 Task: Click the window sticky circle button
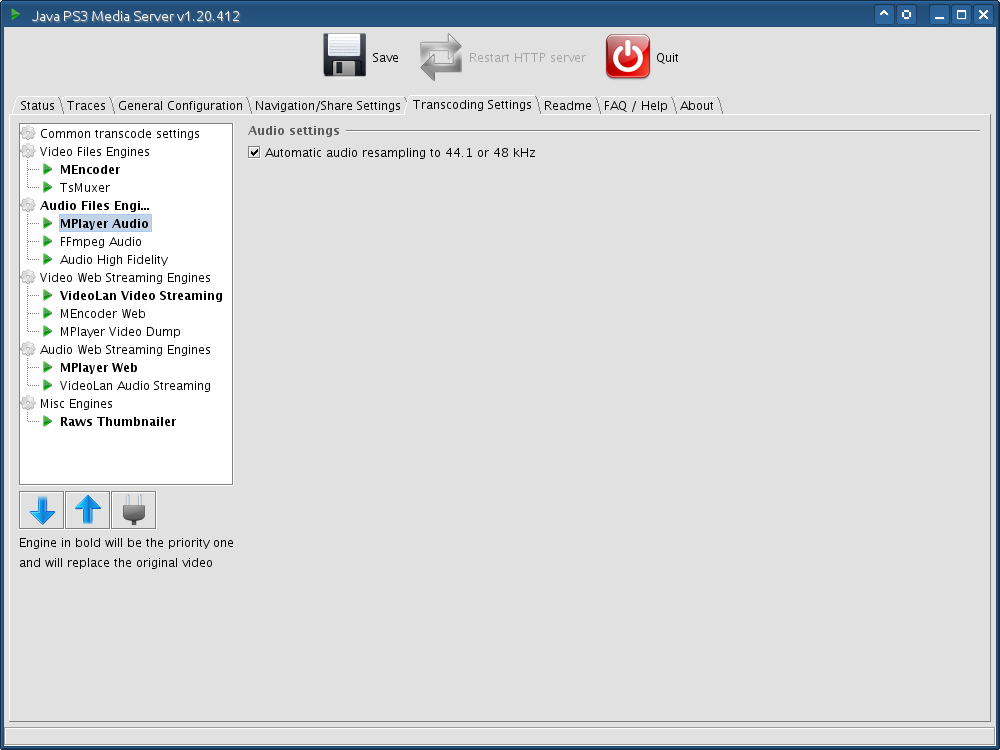906,14
